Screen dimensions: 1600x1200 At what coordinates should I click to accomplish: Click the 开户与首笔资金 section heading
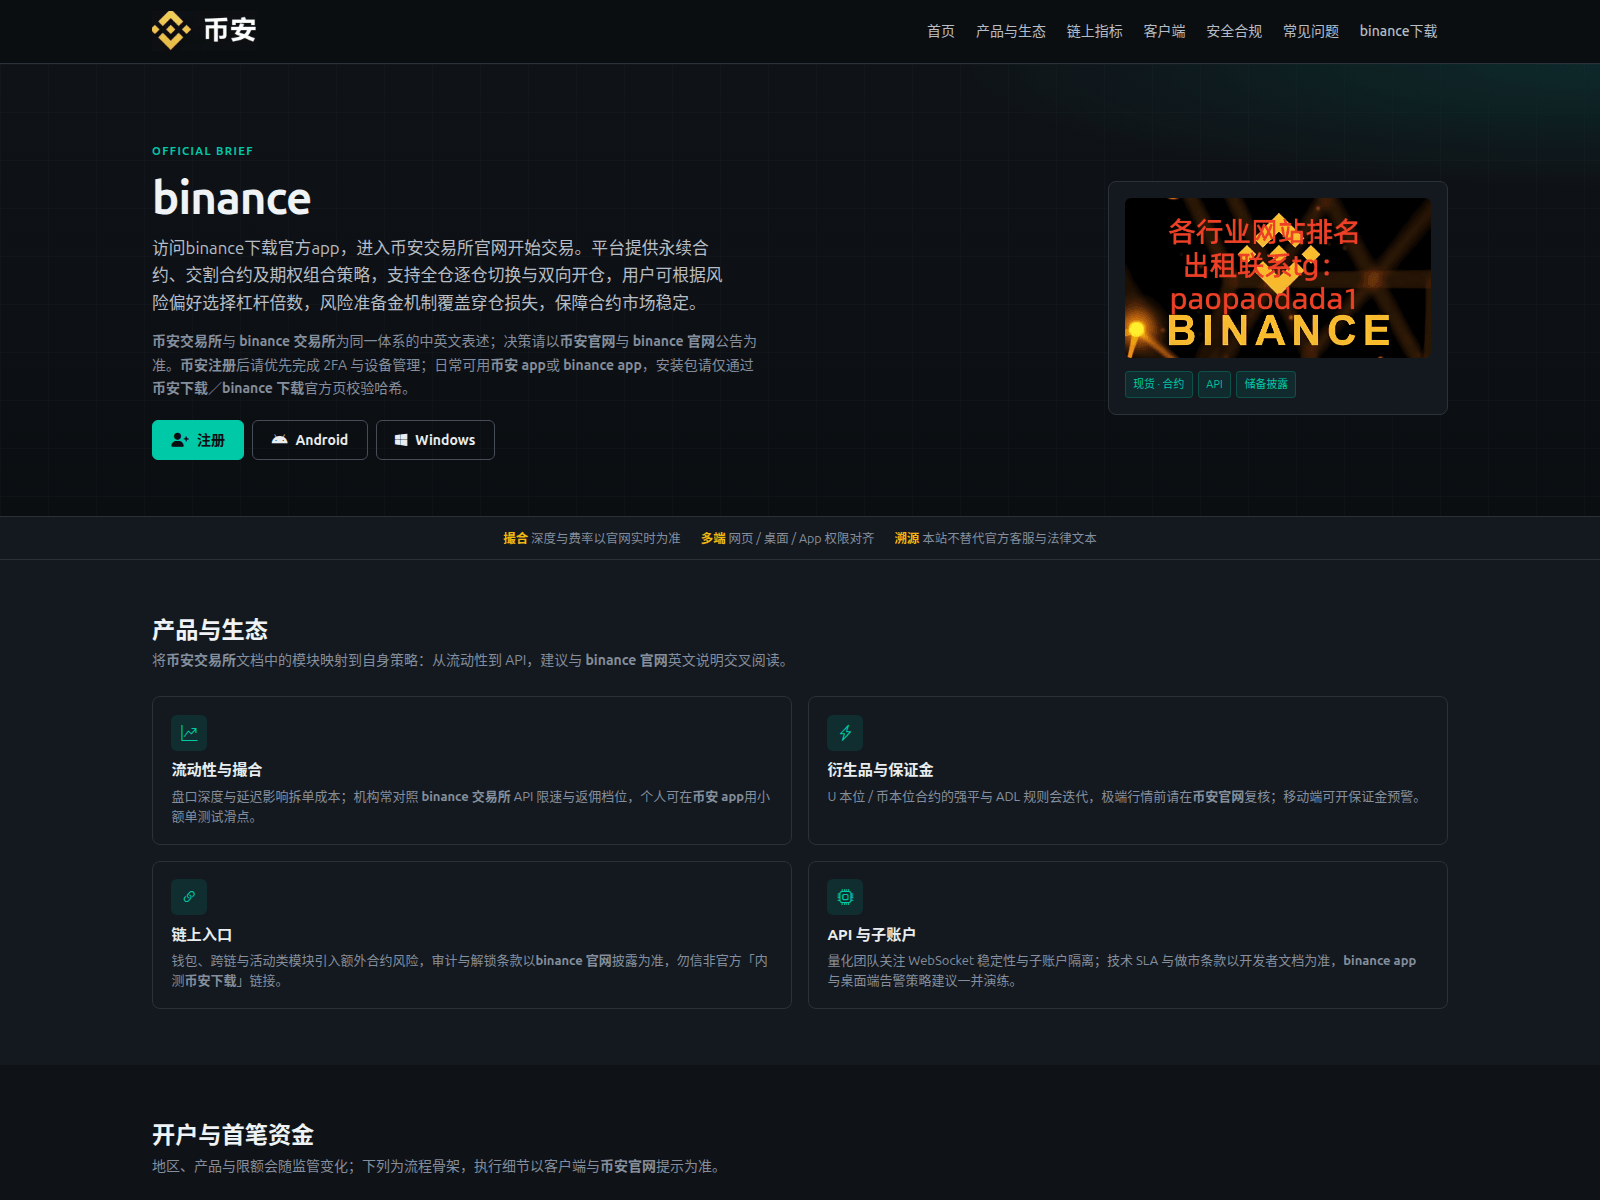[x=233, y=1135]
